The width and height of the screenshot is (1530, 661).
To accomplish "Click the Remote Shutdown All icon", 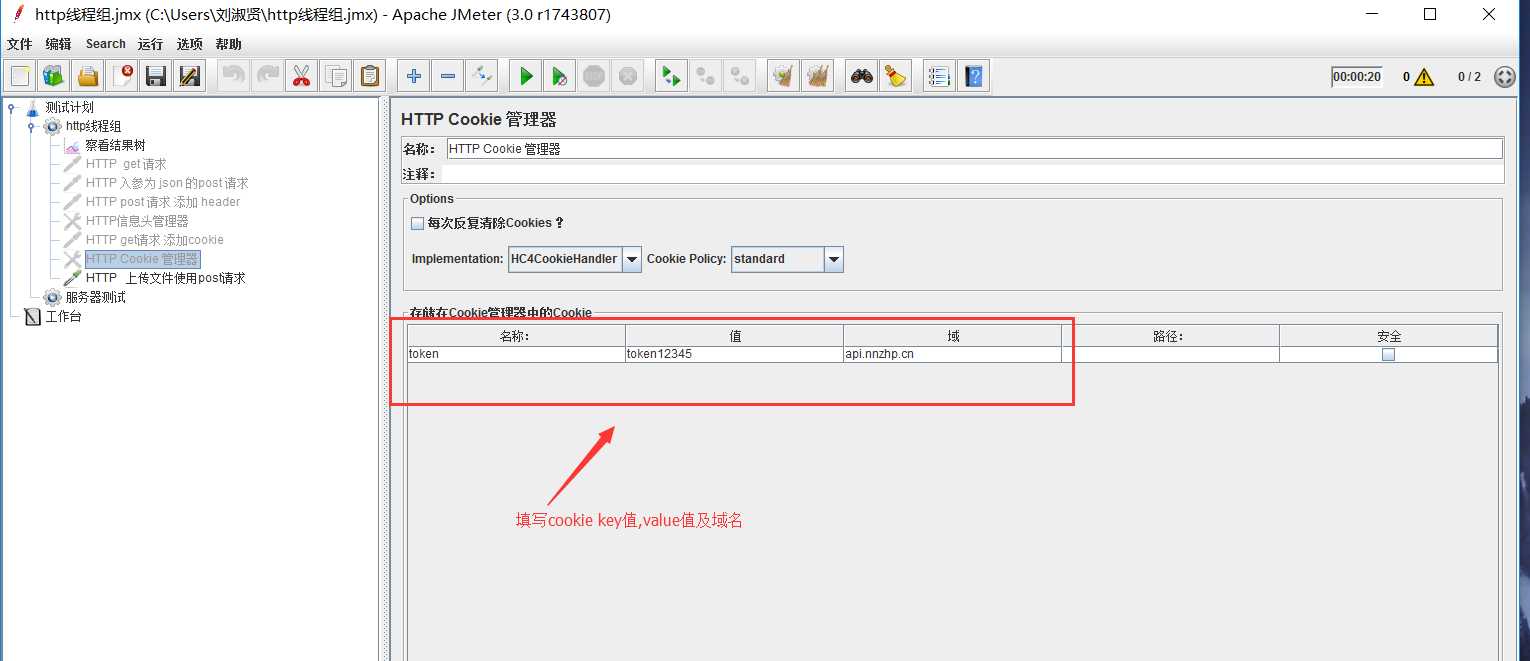I will pyautogui.click(x=740, y=76).
